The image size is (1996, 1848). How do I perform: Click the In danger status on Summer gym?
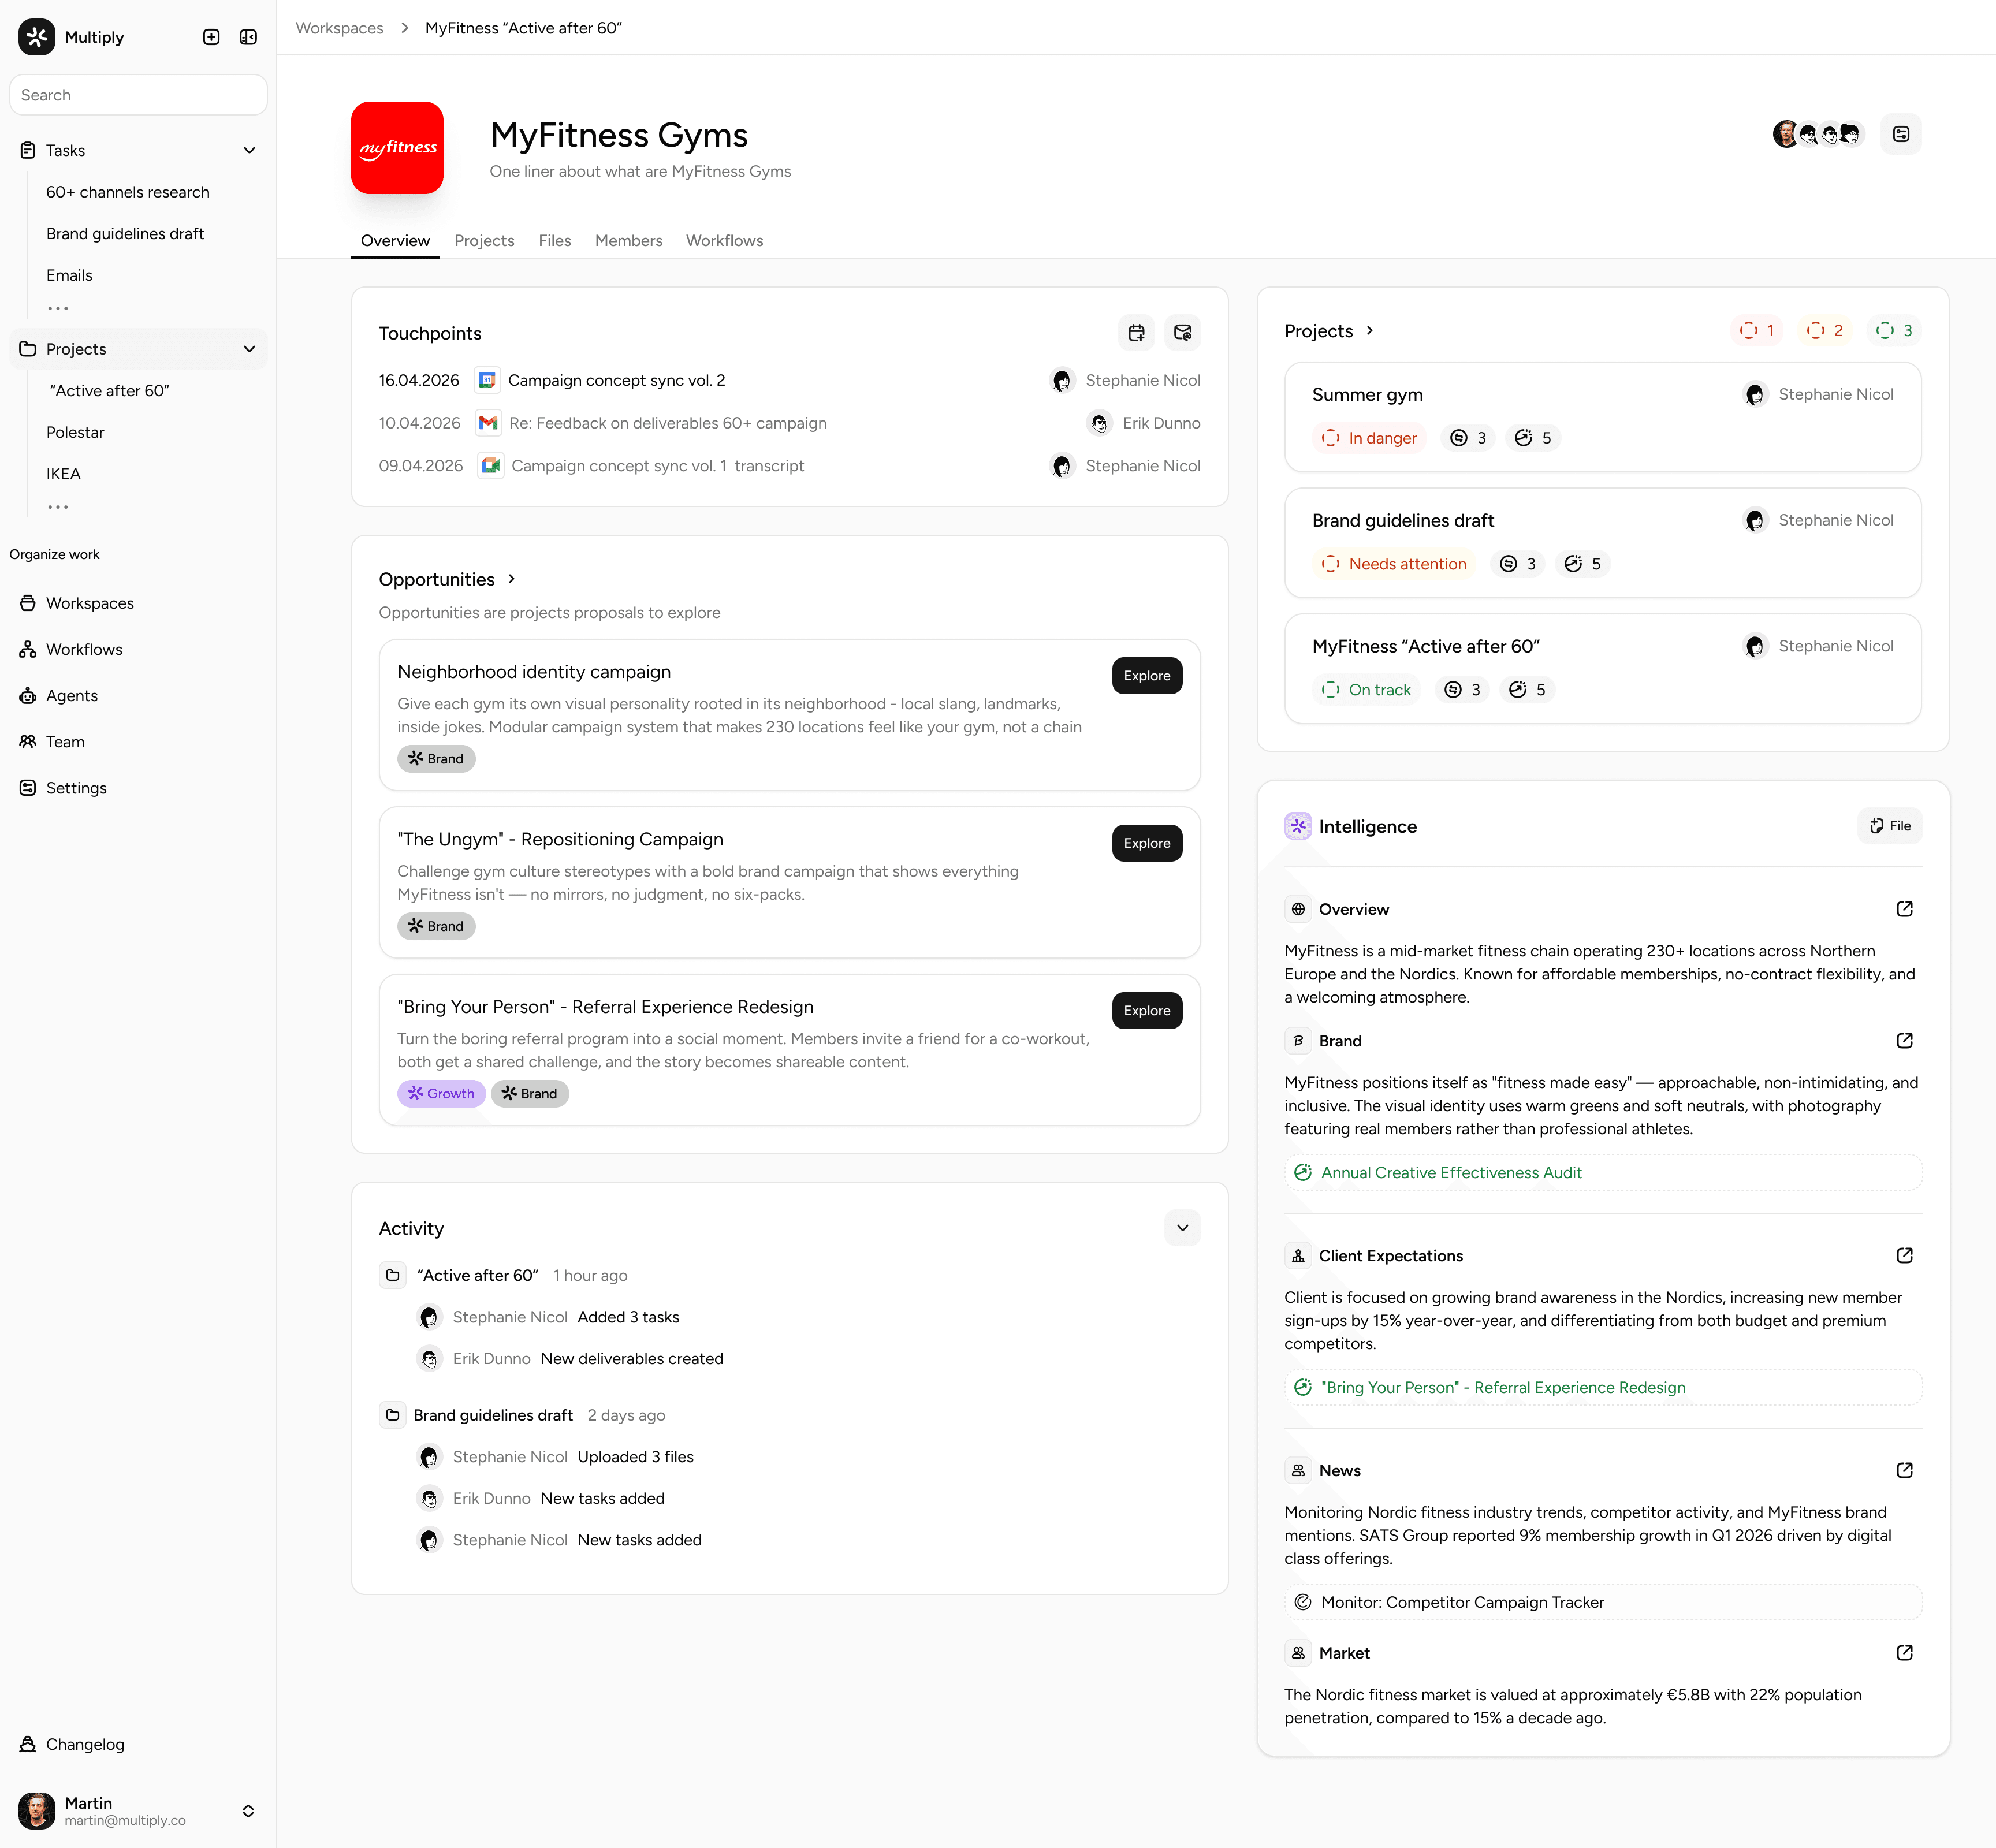pyautogui.click(x=1369, y=437)
